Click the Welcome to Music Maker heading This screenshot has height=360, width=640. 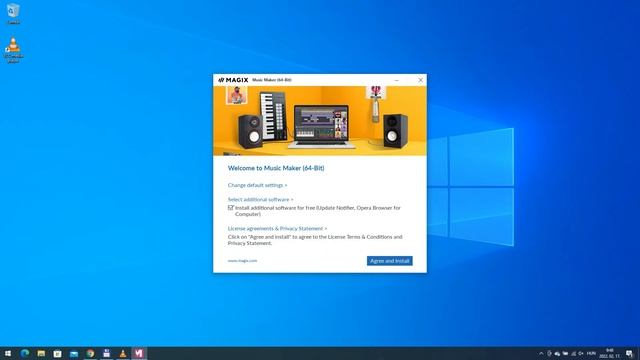[276, 168]
